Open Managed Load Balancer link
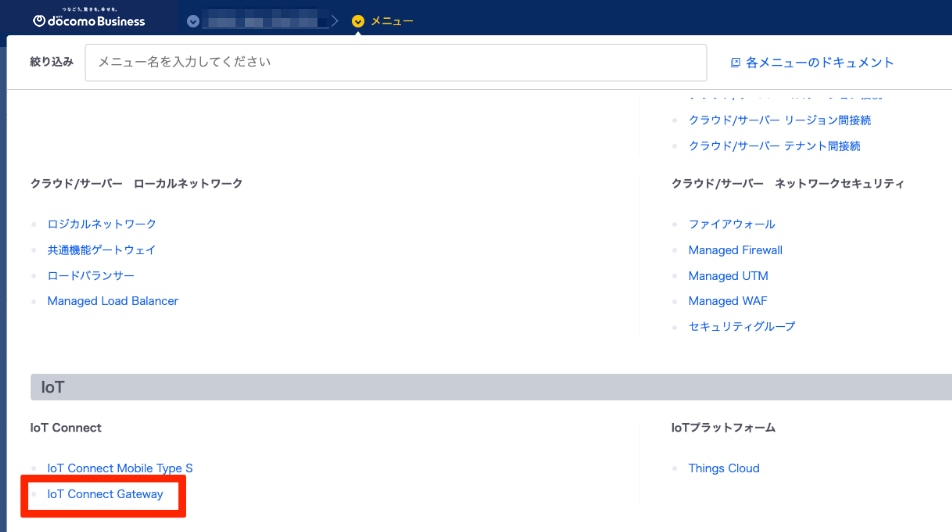The height and width of the screenshot is (532, 952). (113, 301)
